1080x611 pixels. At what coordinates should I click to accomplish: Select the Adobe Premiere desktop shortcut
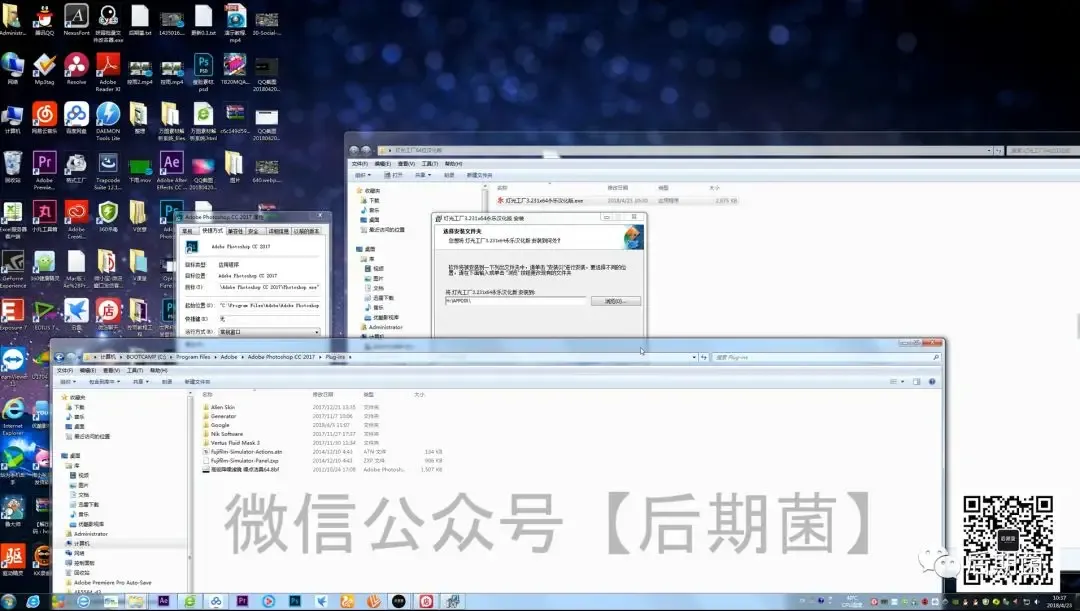[44, 170]
